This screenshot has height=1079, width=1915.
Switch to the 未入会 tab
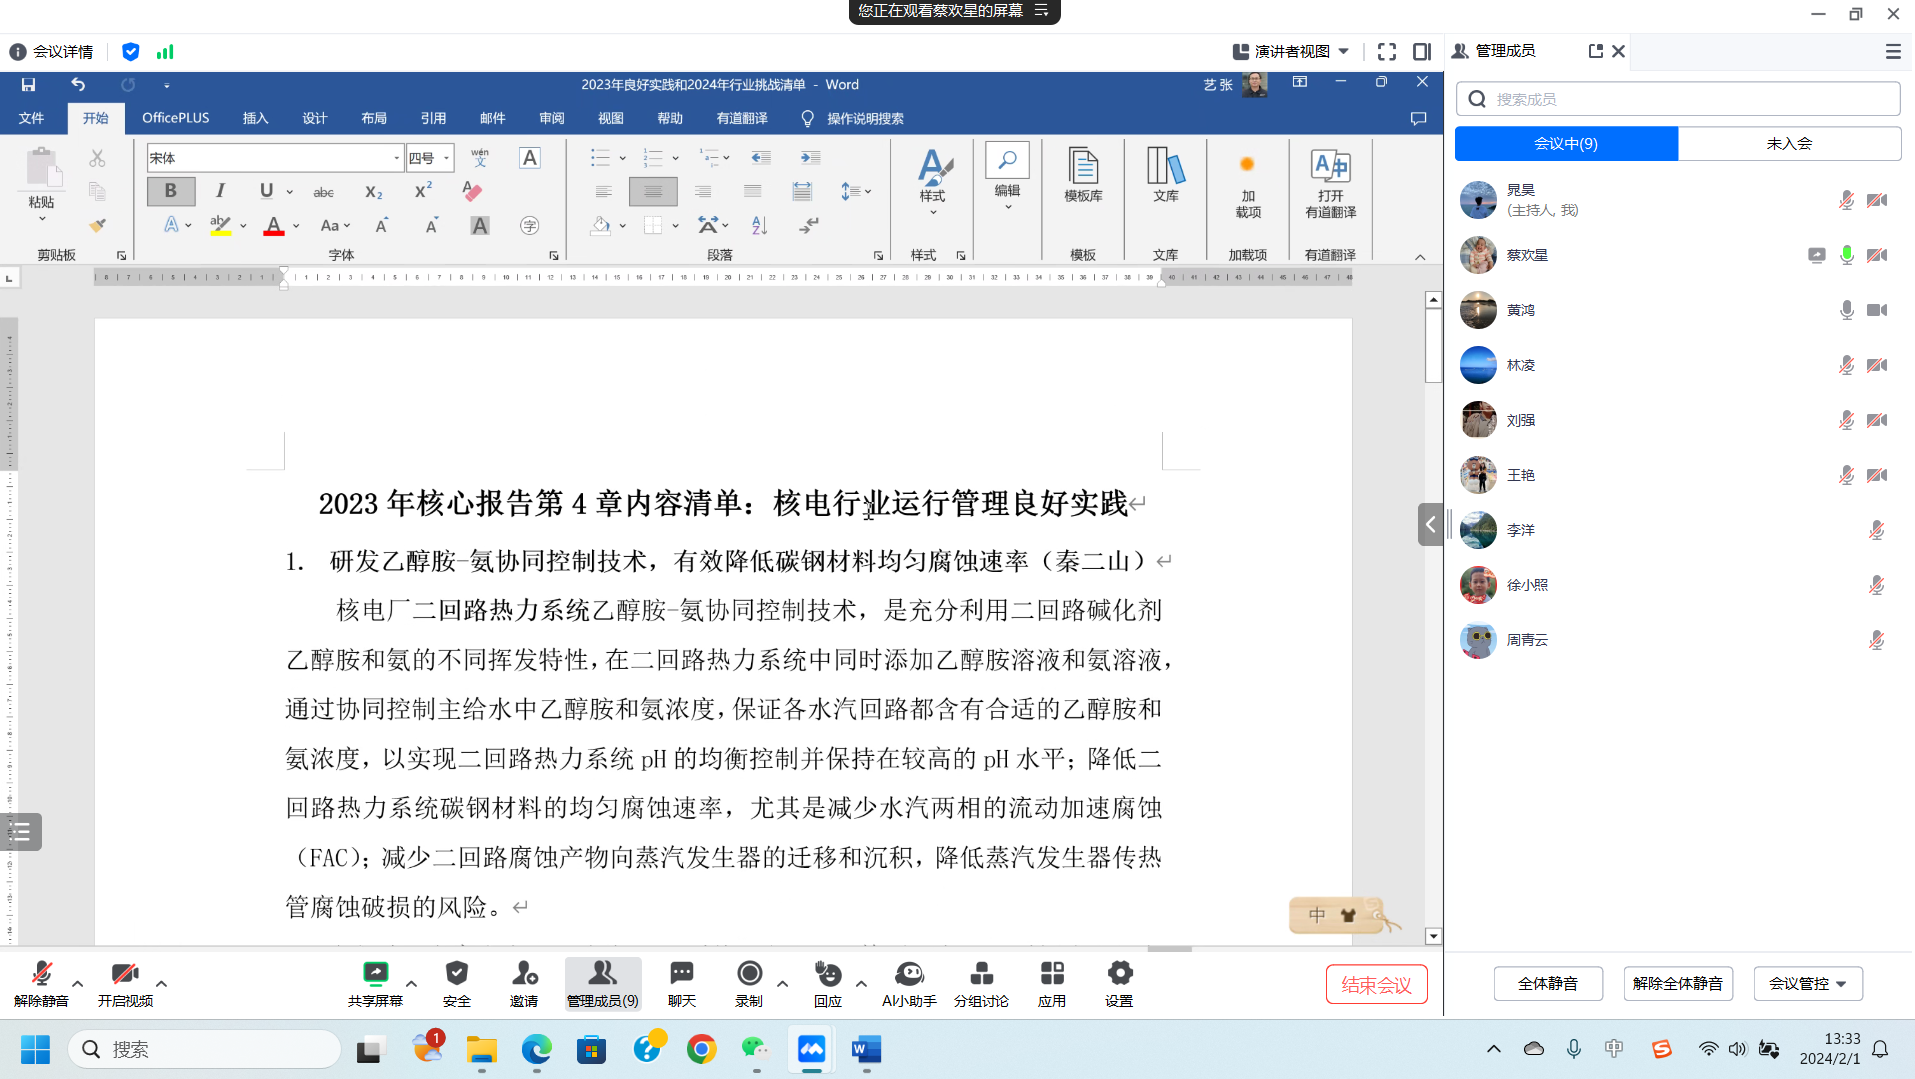pos(1789,143)
